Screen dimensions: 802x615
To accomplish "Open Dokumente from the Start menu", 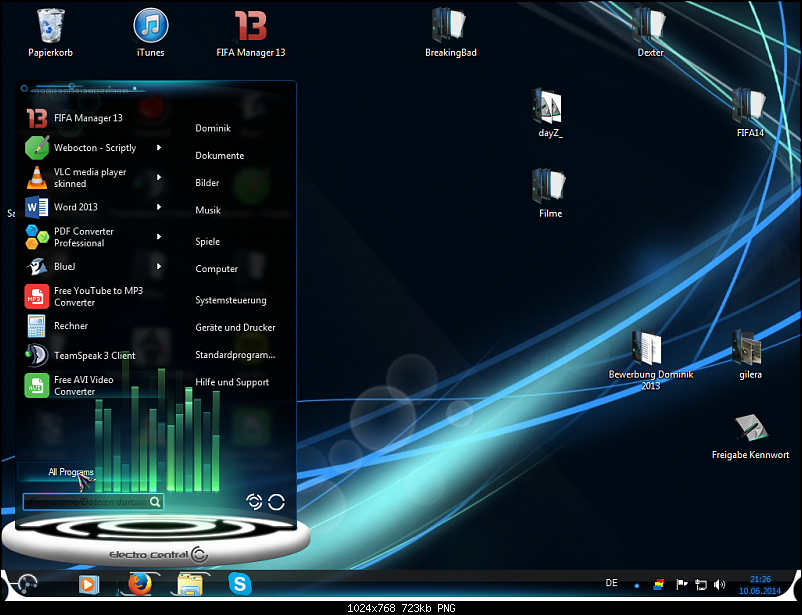I will coord(219,156).
